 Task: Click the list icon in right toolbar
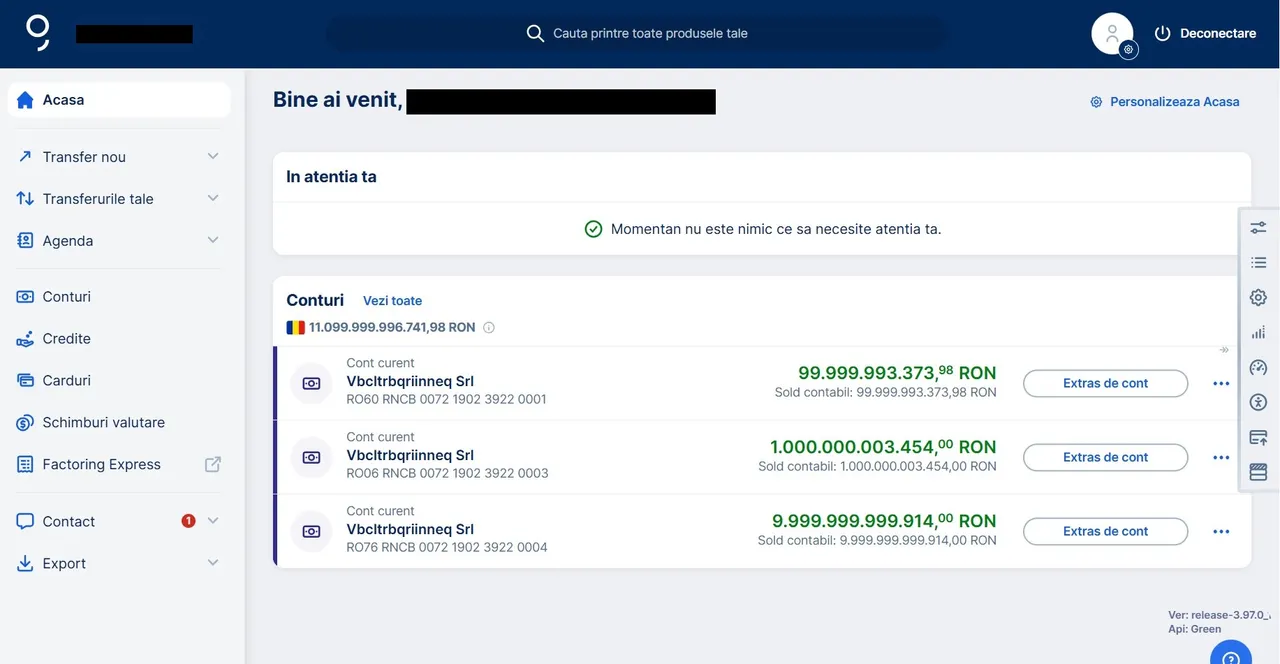click(1258, 262)
